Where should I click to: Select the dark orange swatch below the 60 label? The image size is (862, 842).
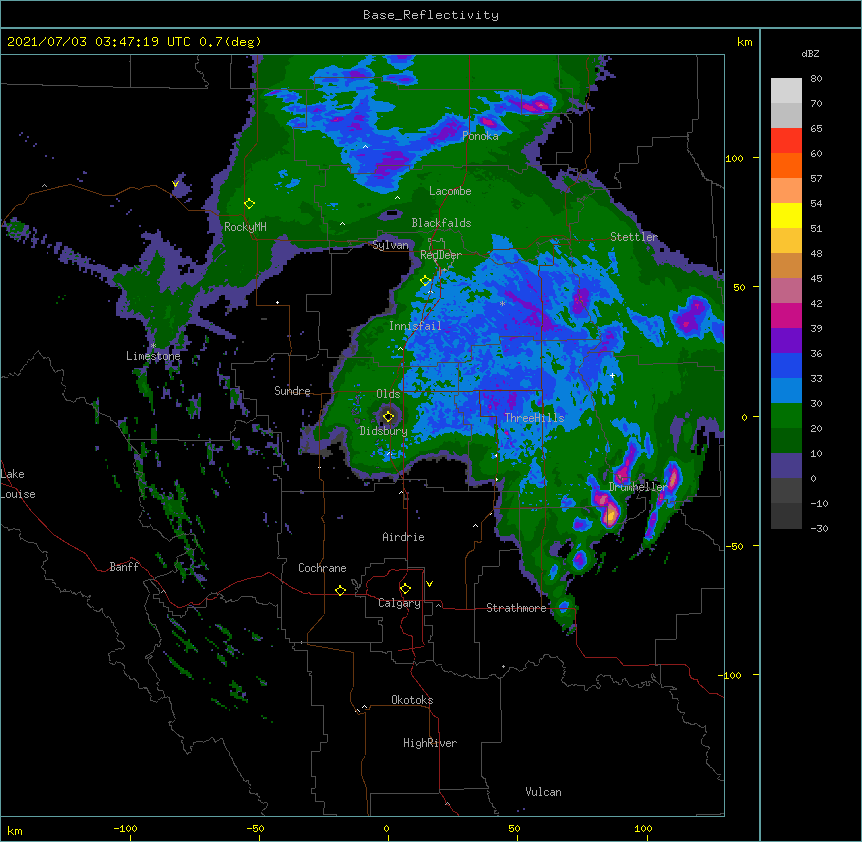pyautogui.click(x=786, y=165)
